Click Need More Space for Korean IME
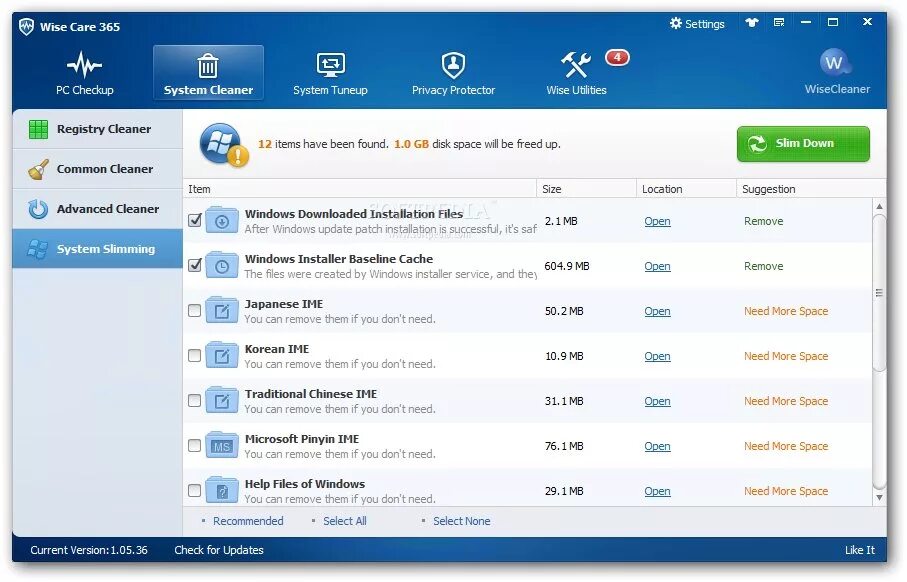 [x=786, y=356]
